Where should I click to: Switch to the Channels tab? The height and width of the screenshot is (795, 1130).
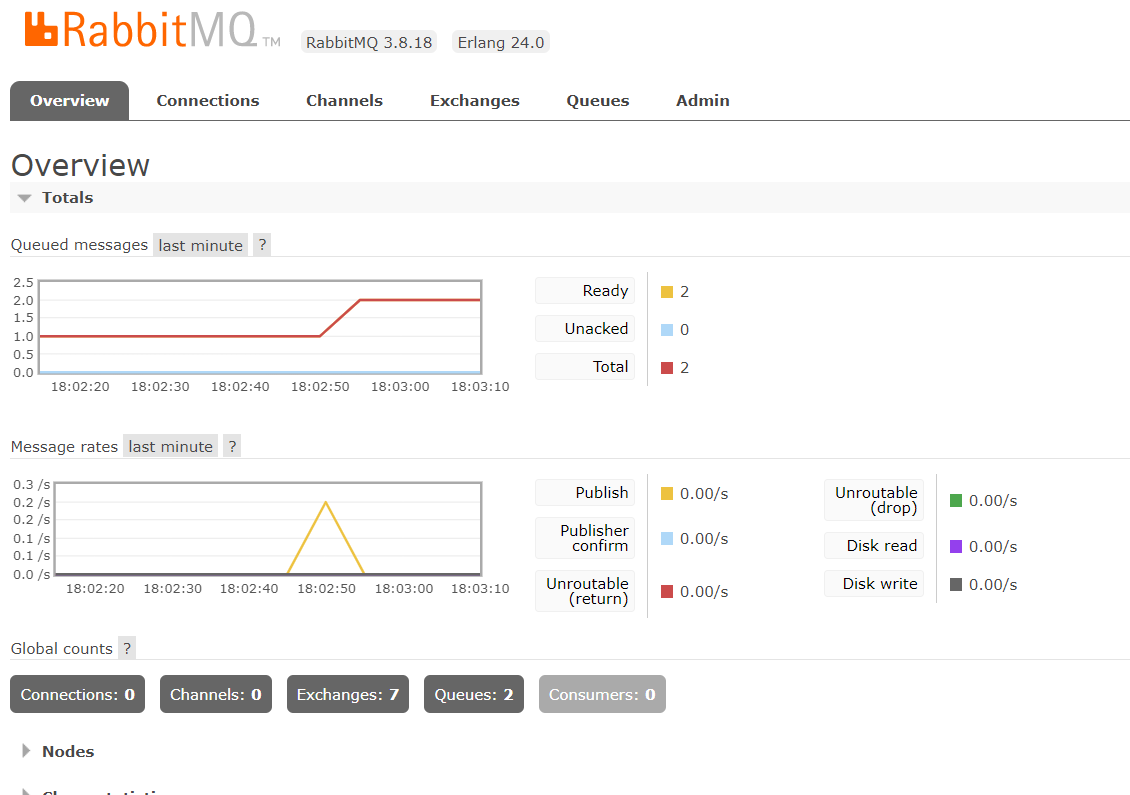point(344,101)
